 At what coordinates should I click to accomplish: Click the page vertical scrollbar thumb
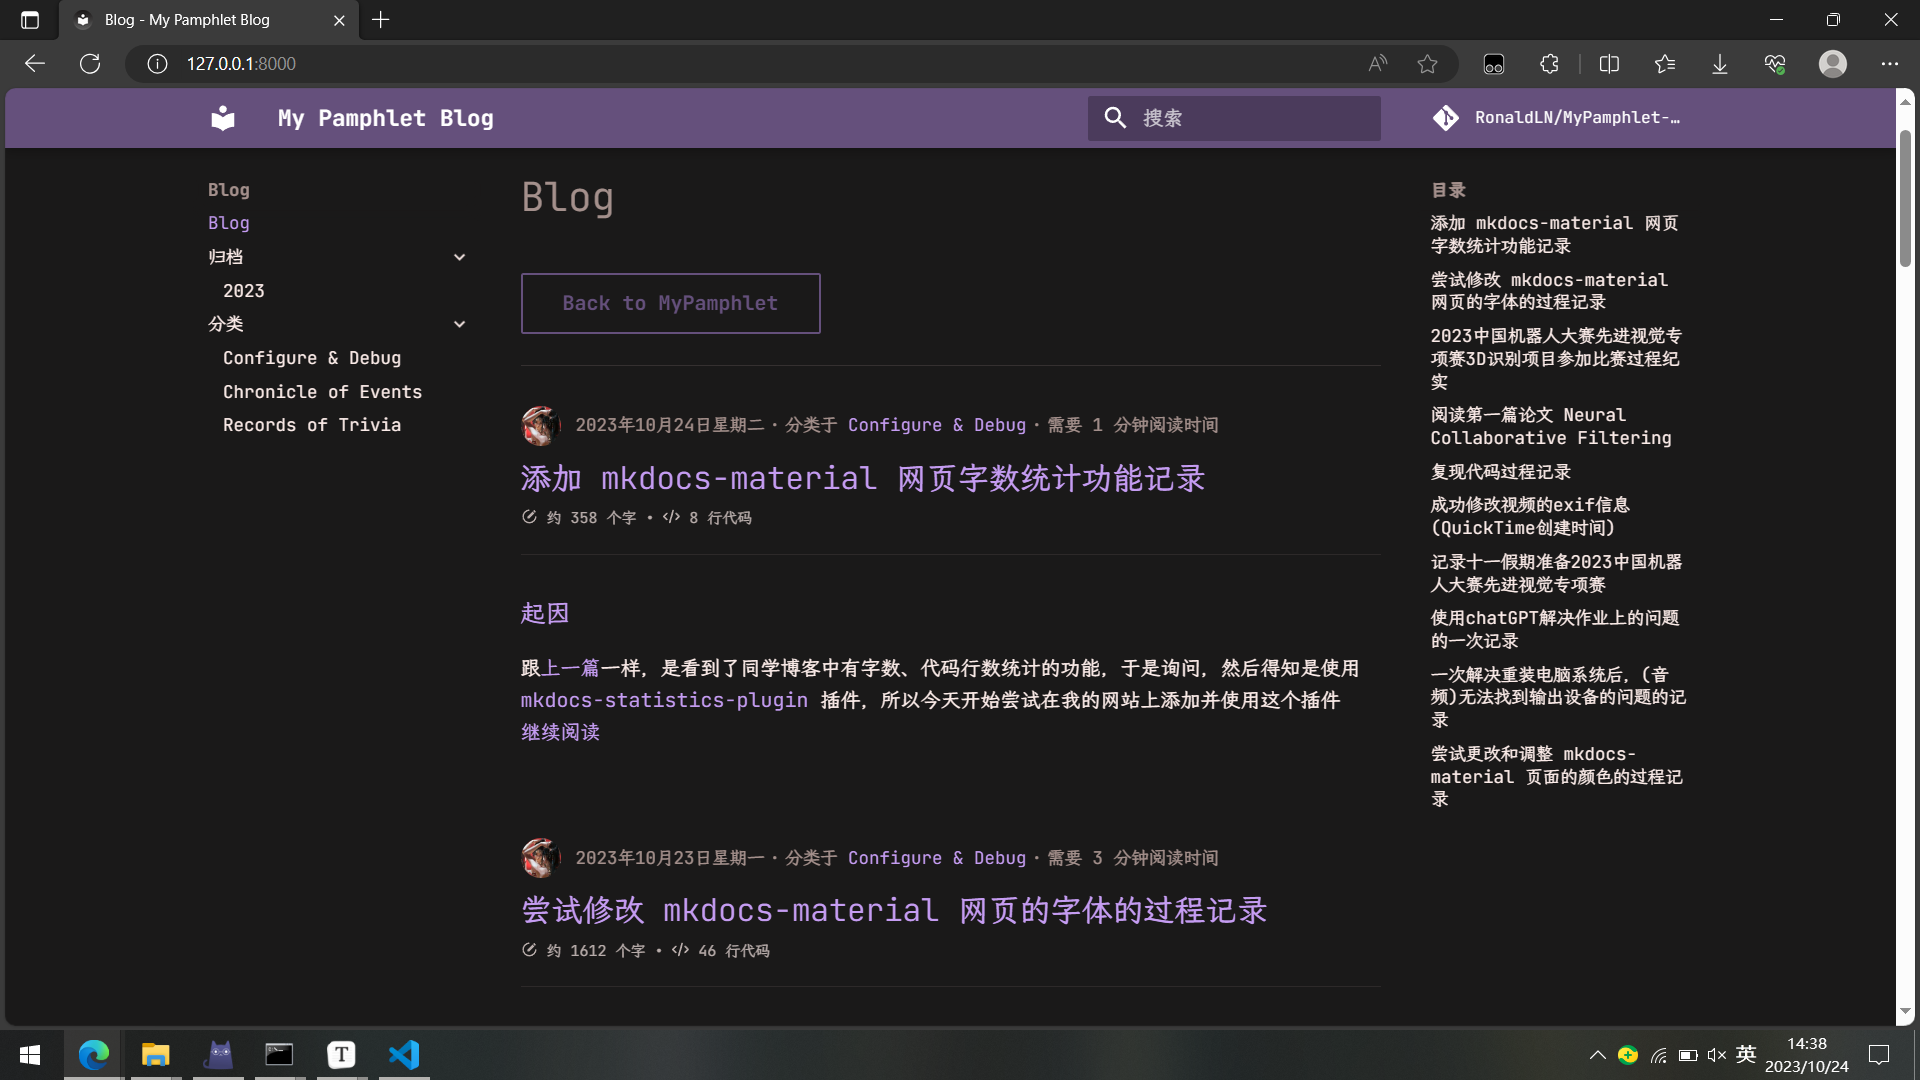(1905, 198)
